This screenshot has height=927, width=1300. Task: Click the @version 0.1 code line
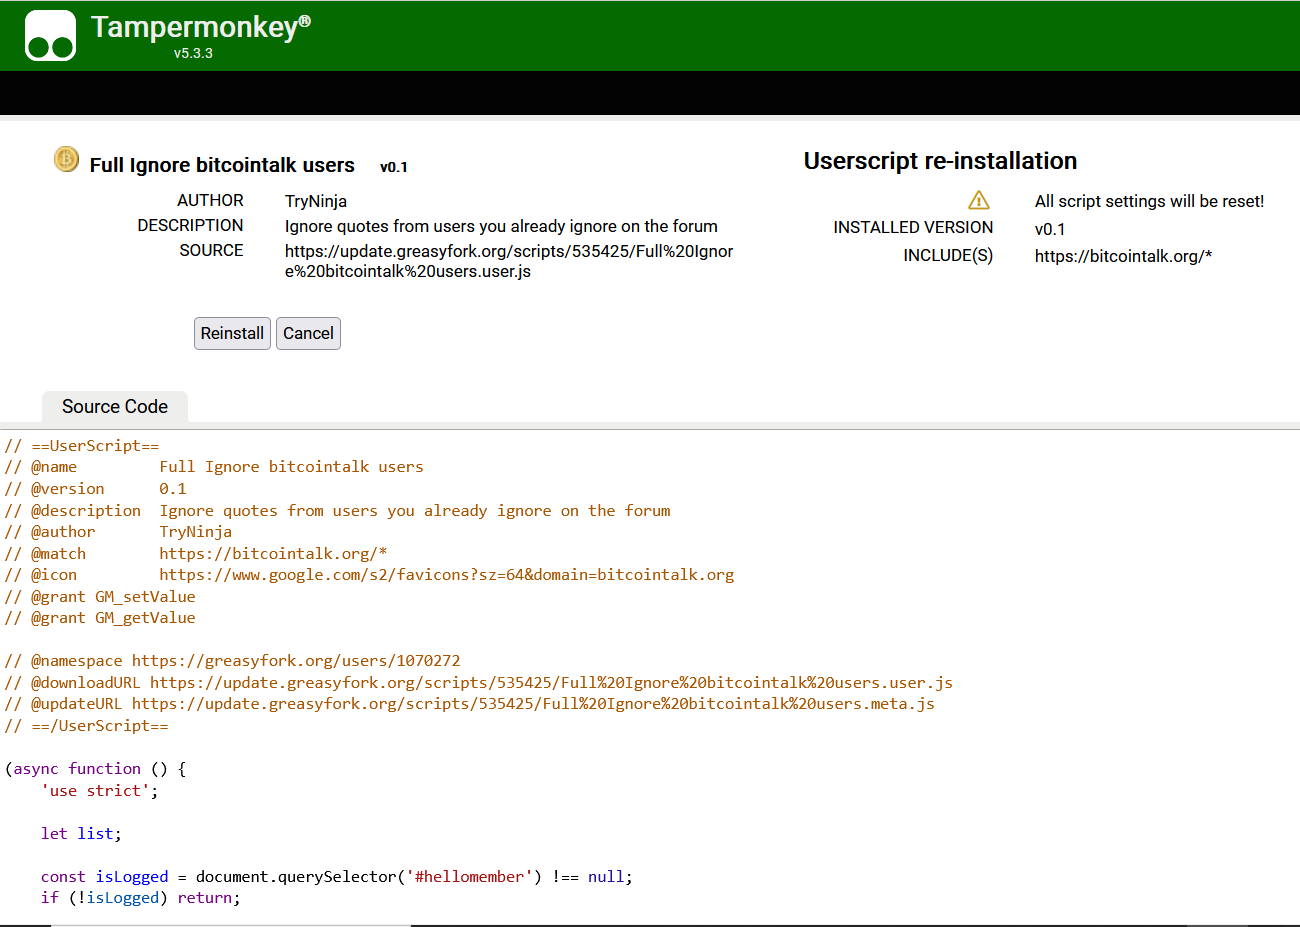95,489
